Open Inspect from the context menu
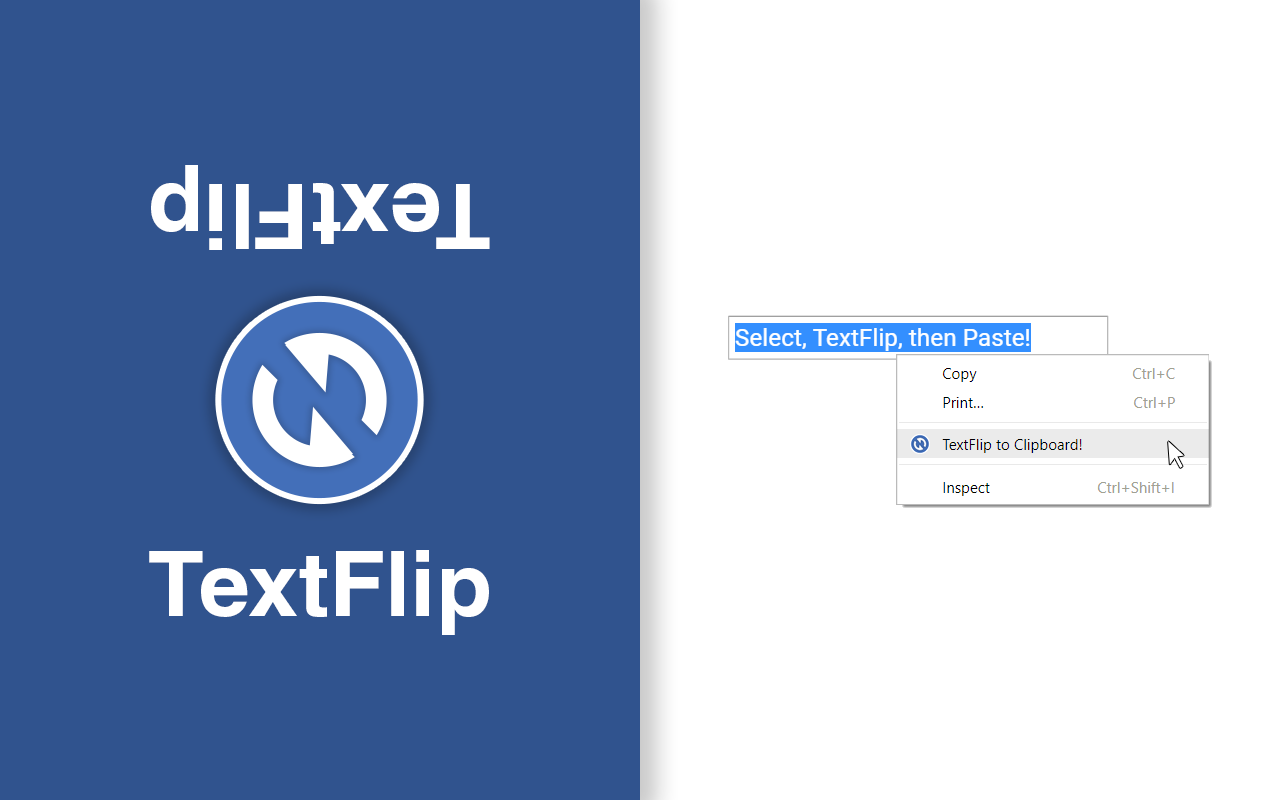Screen dimensions: 1280x800 tap(1053, 488)
